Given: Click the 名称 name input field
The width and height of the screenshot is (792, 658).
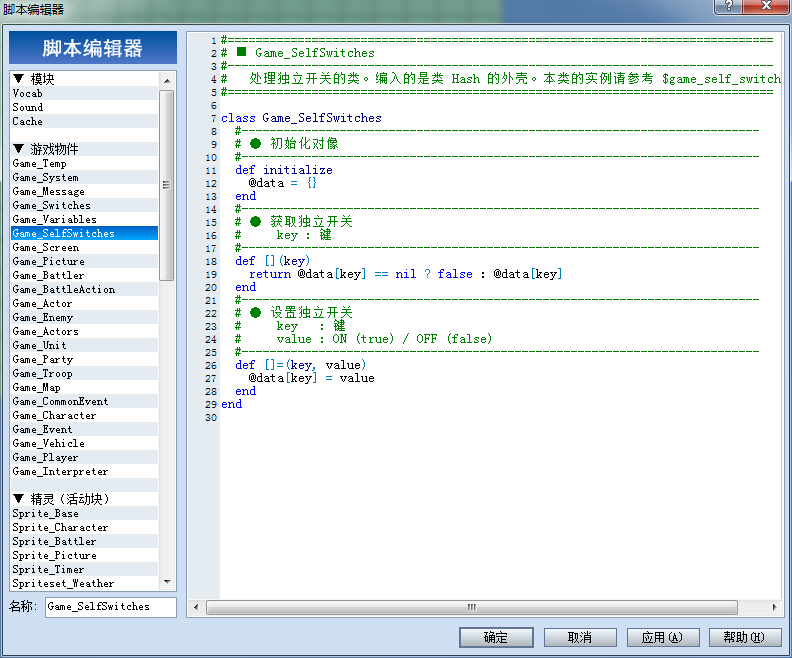Looking at the screenshot, I should (x=111, y=606).
